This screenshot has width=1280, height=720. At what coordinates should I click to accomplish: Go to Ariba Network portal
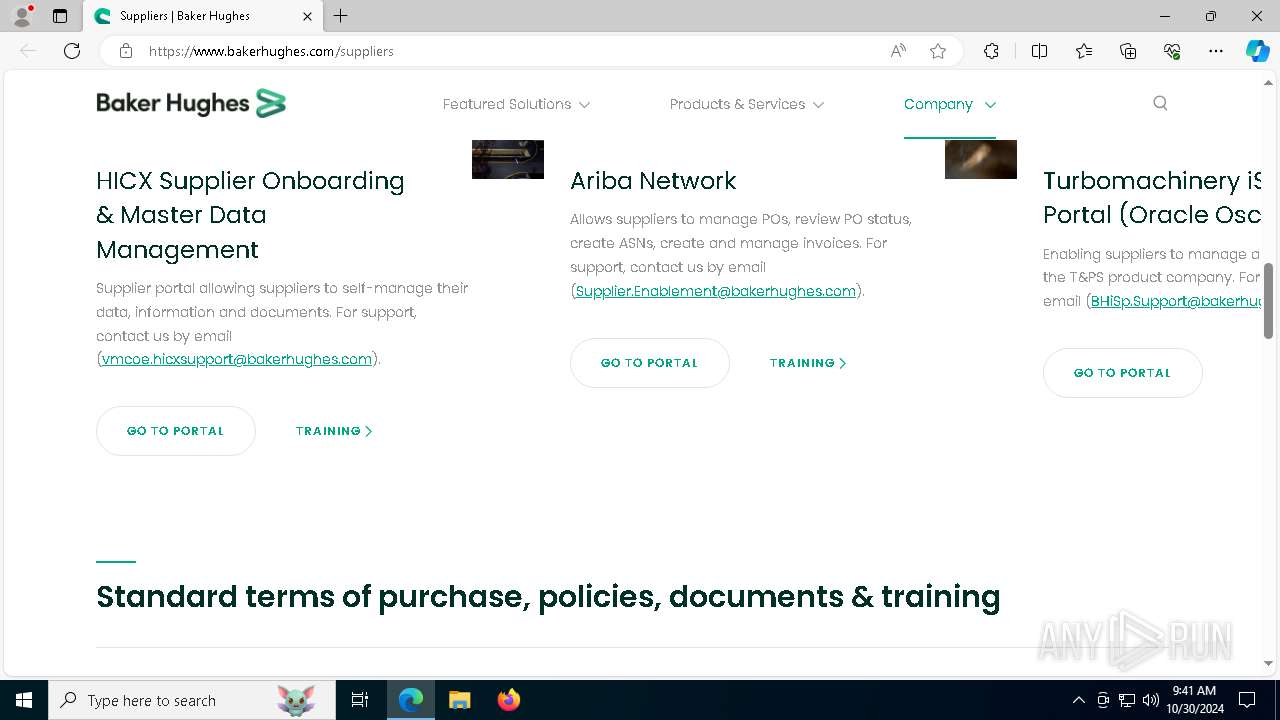pyautogui.click(x=650, y=363)
